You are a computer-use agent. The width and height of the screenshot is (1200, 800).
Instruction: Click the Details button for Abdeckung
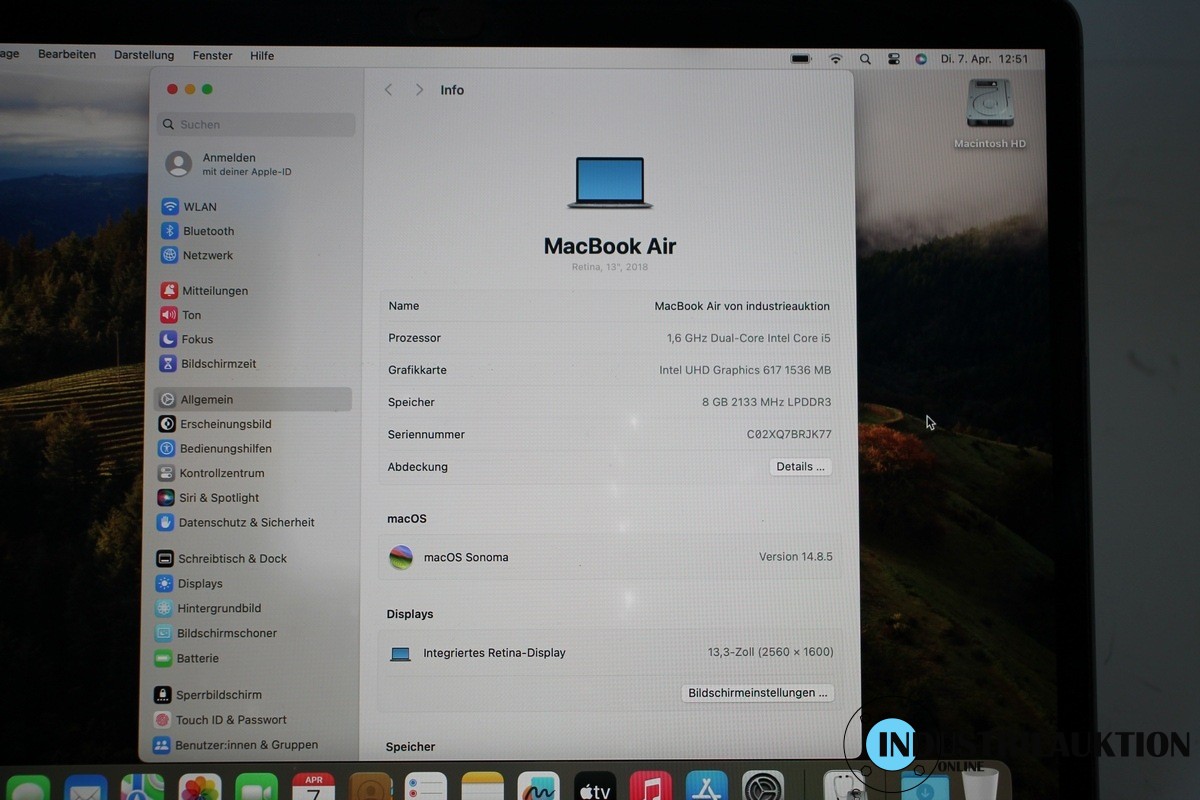[800, 467]
